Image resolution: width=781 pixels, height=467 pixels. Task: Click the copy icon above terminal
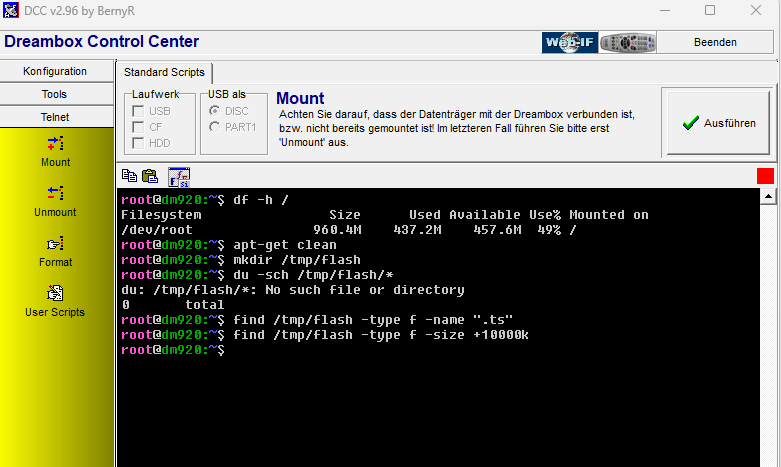129,176
